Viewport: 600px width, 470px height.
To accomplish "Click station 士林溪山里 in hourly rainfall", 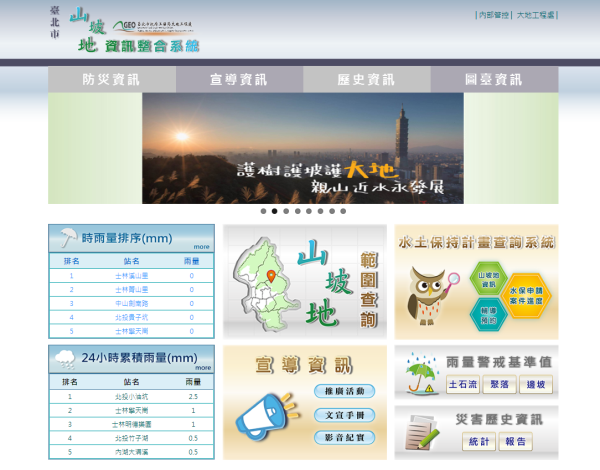I will coord(132,276).
